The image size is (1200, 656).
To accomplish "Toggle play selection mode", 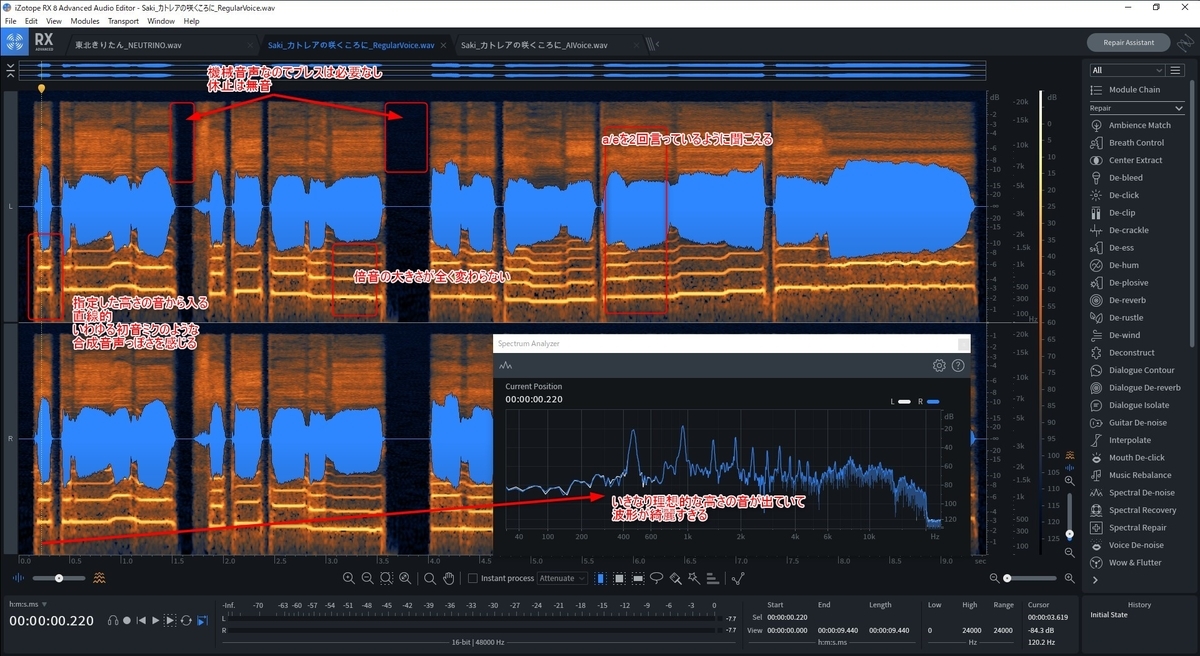I will click(171, 621).
